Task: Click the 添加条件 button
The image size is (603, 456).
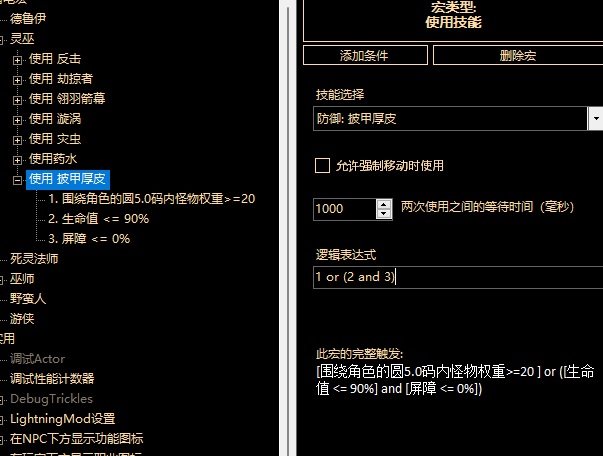Action: click(365, 56)
